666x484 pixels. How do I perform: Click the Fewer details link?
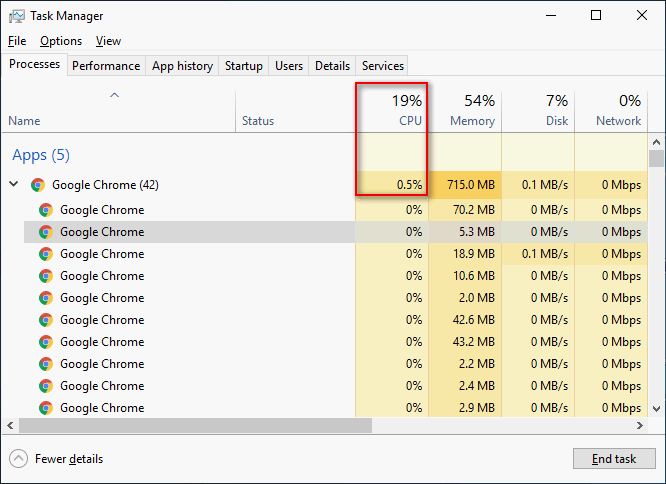(x=69, y=459)
